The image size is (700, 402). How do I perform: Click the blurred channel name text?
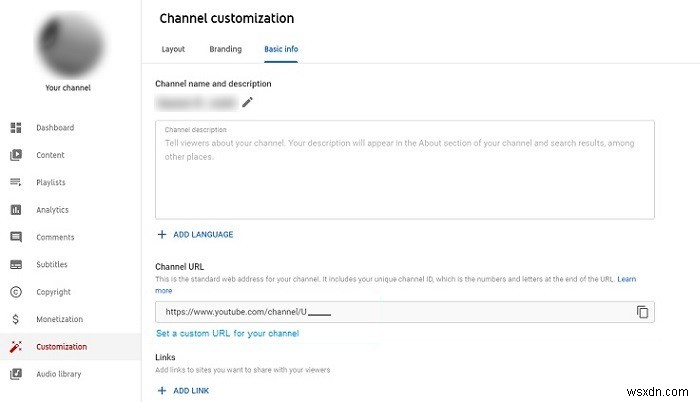point(196,103)
